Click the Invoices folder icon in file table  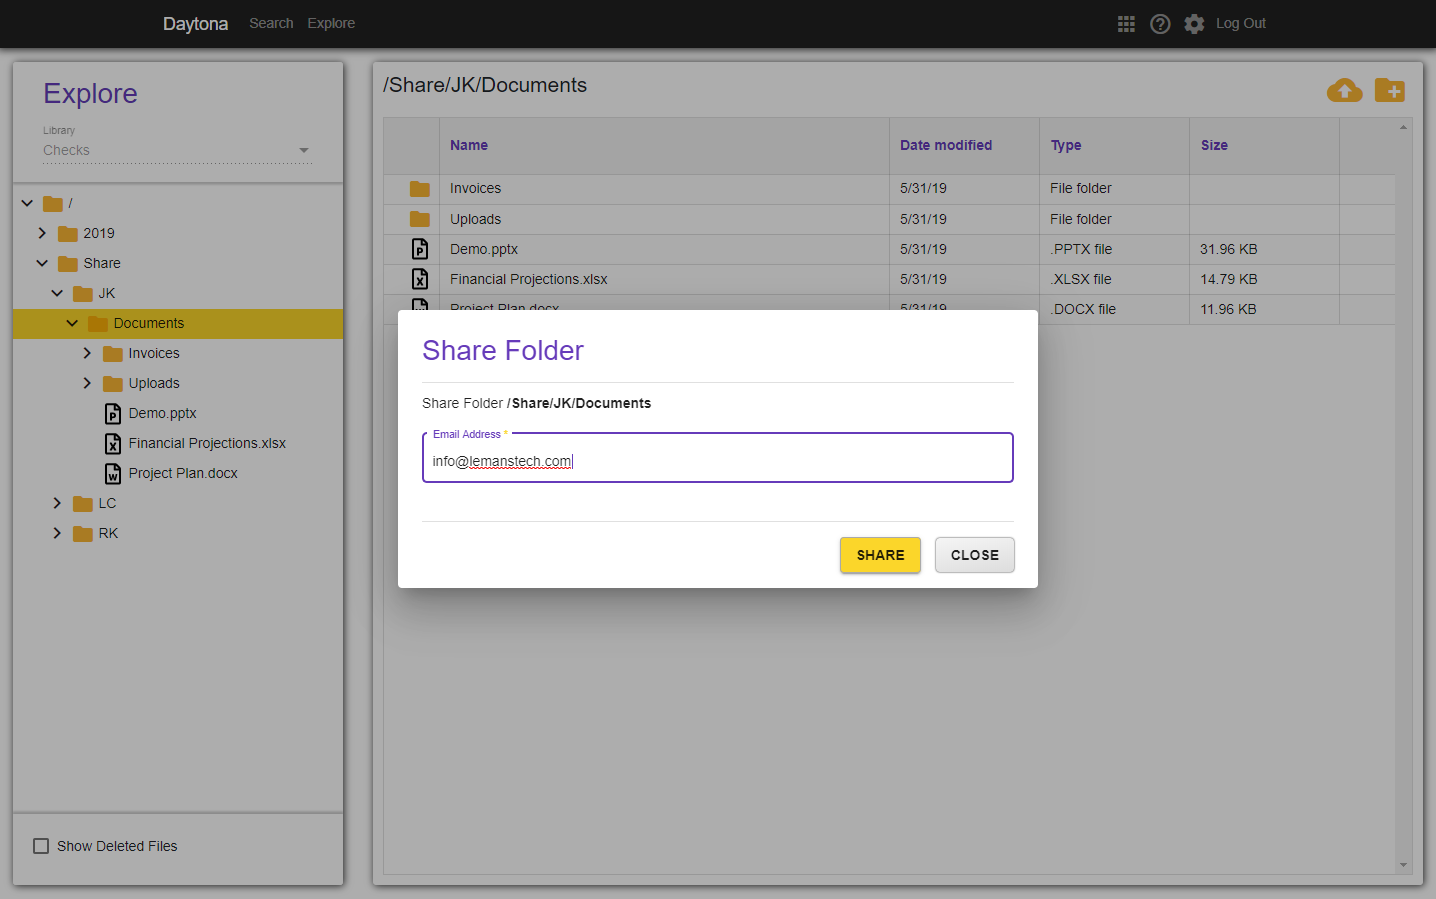coord(420,189)
